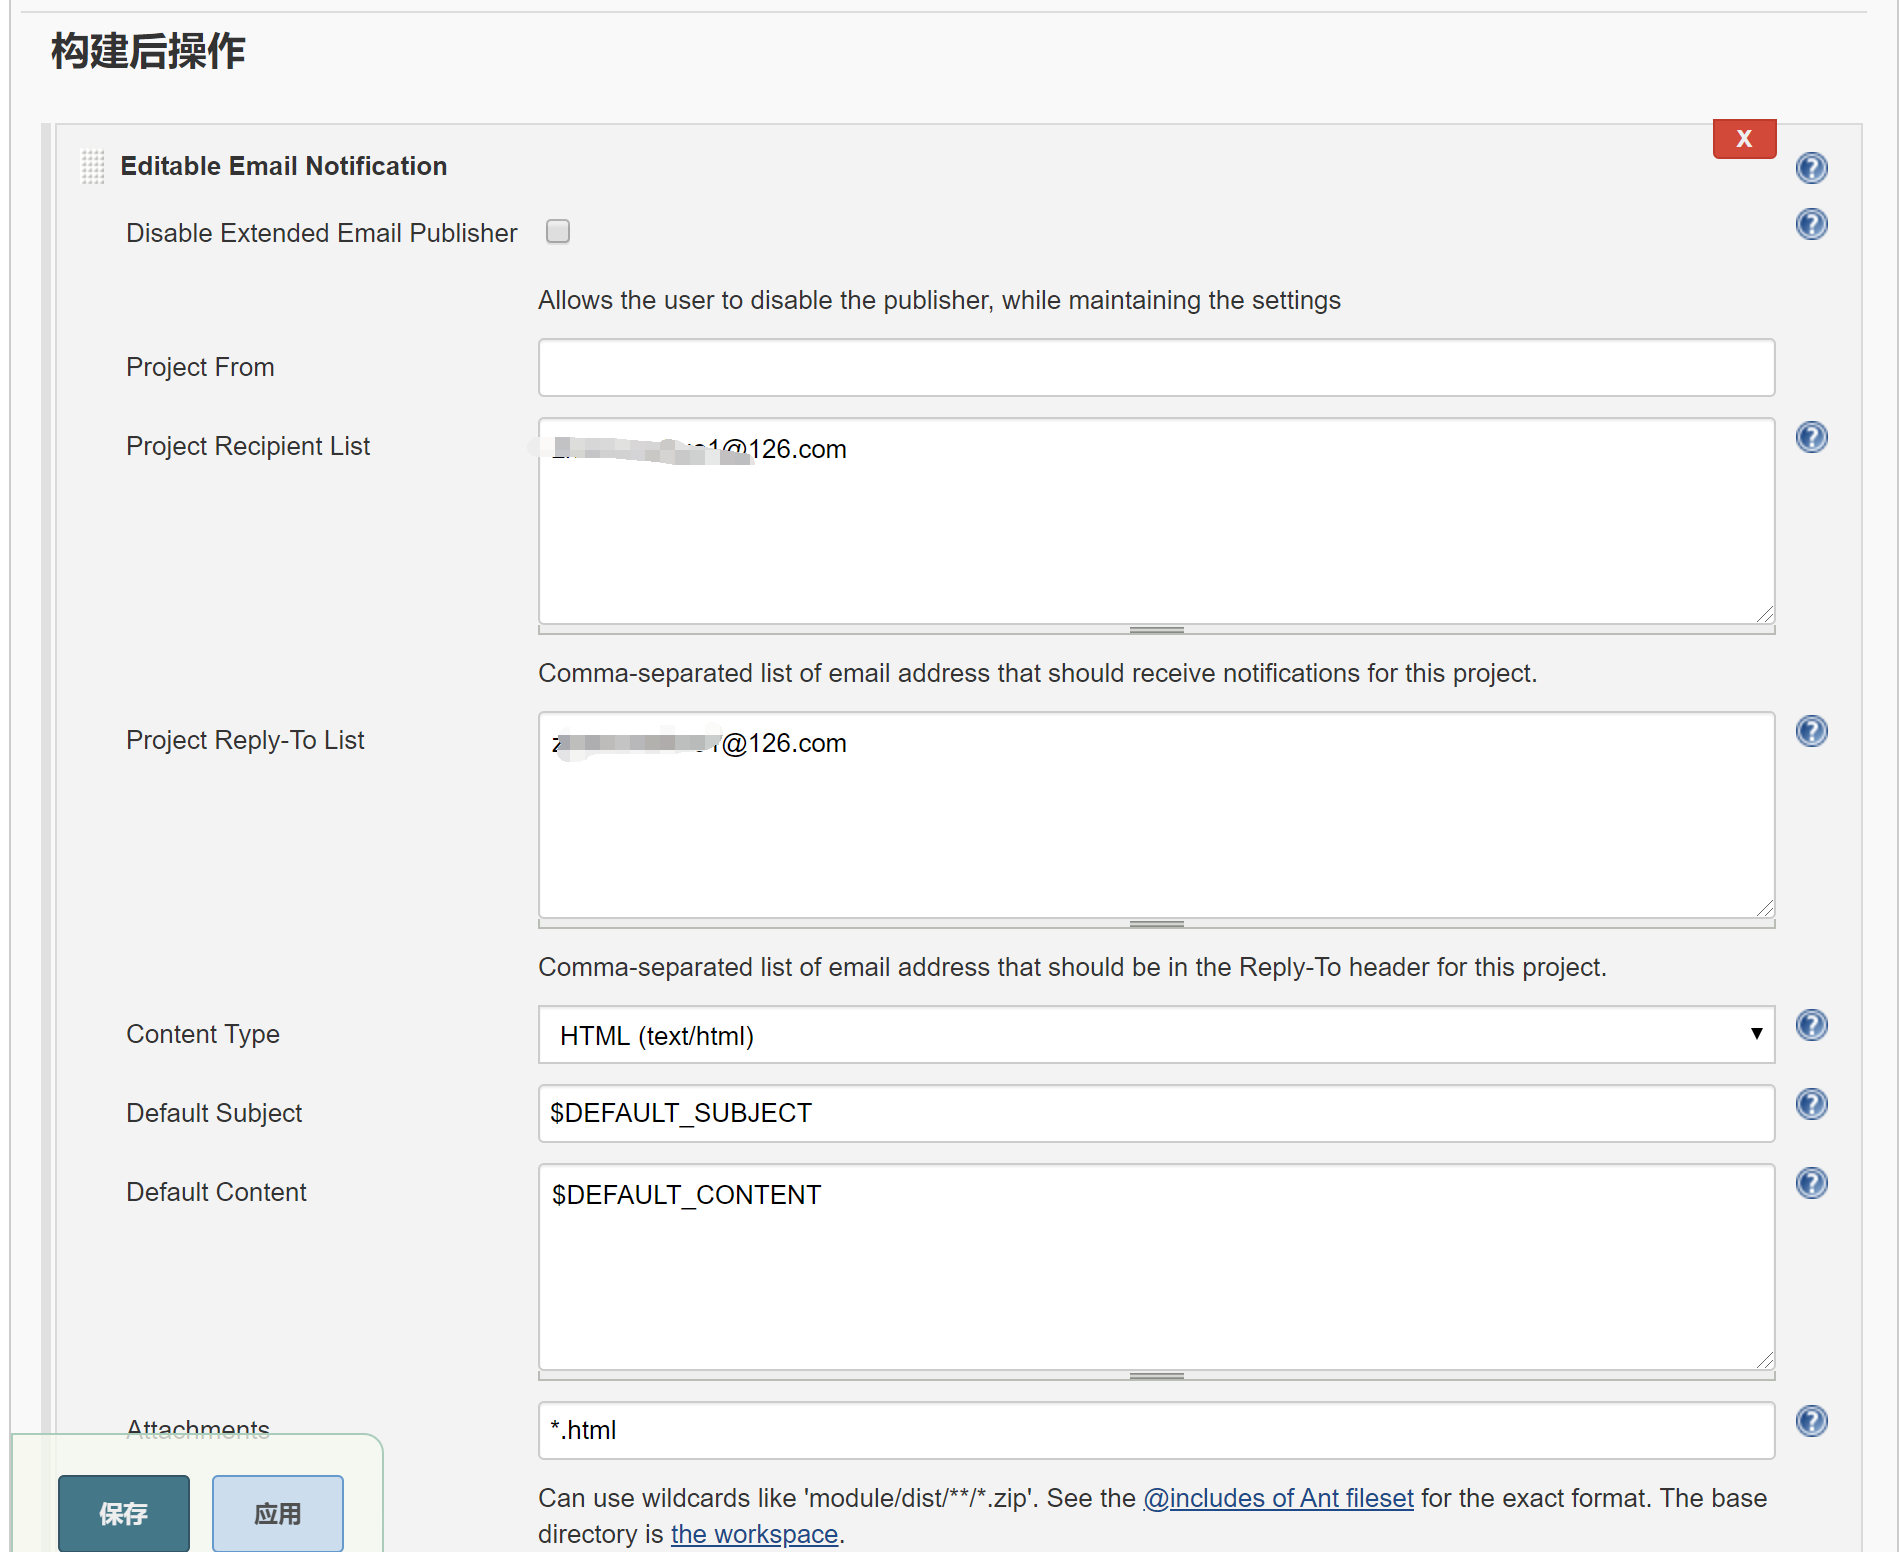1901x1552 pixels.
Task: Enable the Disable Extended Email Publisher checkbox
Action: (558, 231)
